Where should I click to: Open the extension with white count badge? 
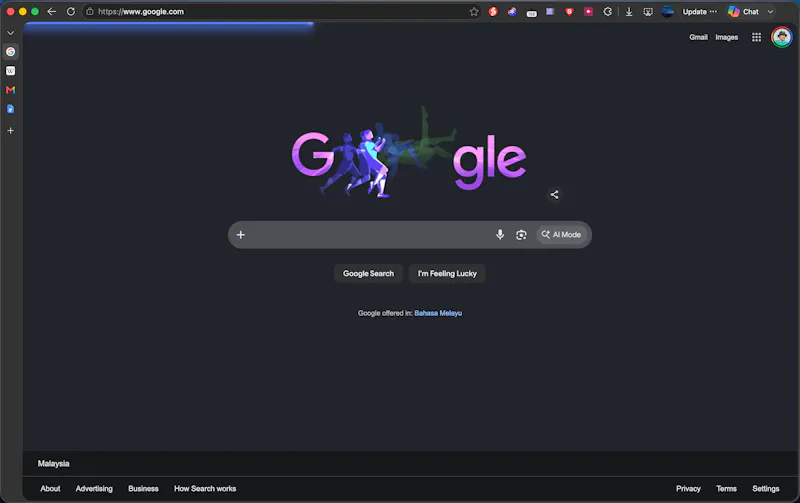pos(531,12)
